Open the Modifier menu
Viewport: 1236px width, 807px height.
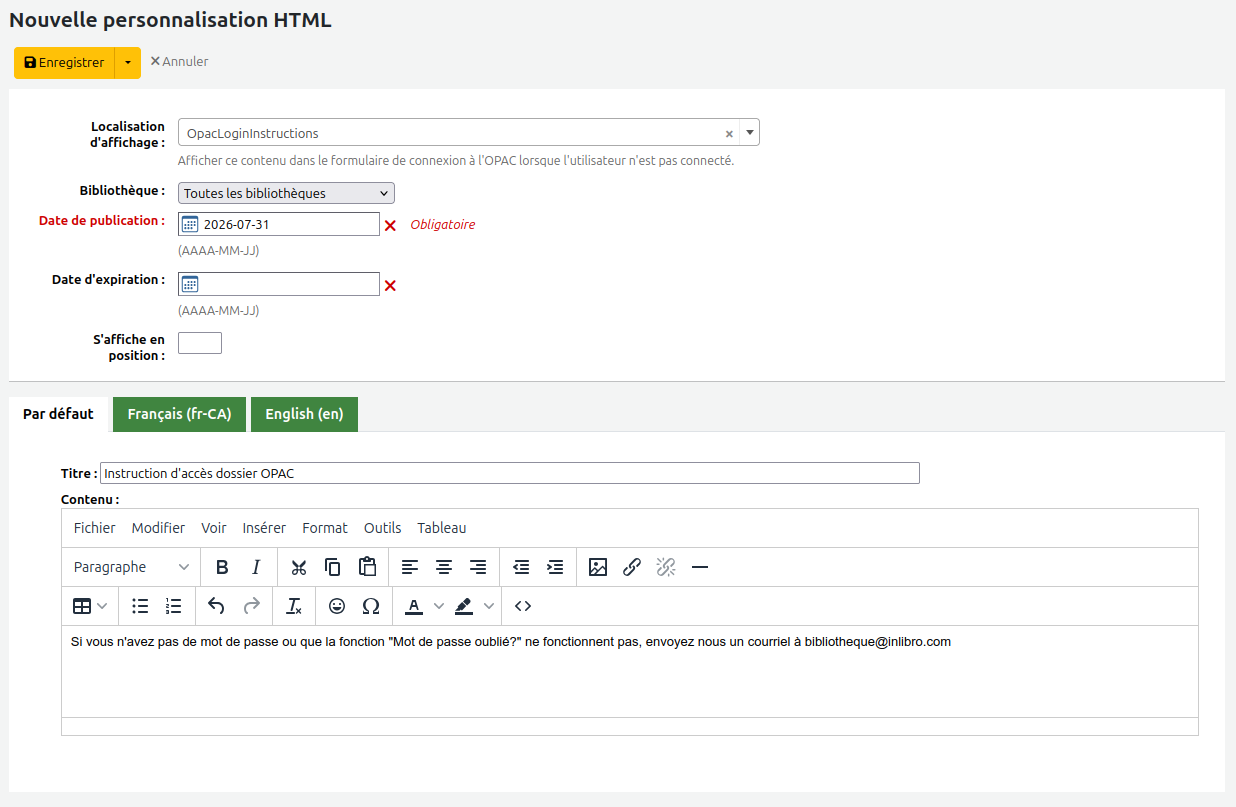click(158, 528)
